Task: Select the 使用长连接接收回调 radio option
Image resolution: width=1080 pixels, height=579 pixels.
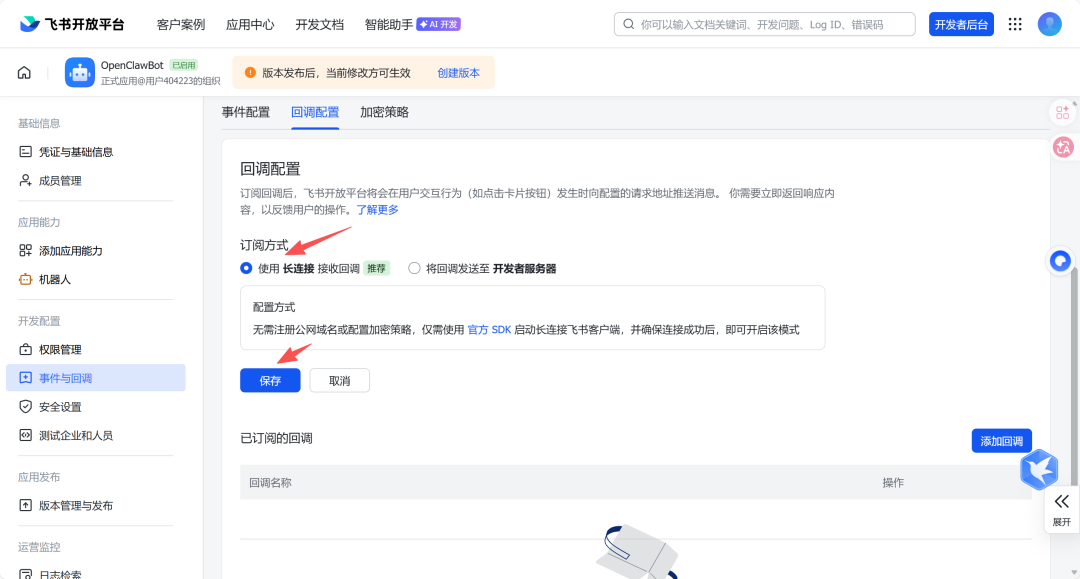Action: point(243,267)
